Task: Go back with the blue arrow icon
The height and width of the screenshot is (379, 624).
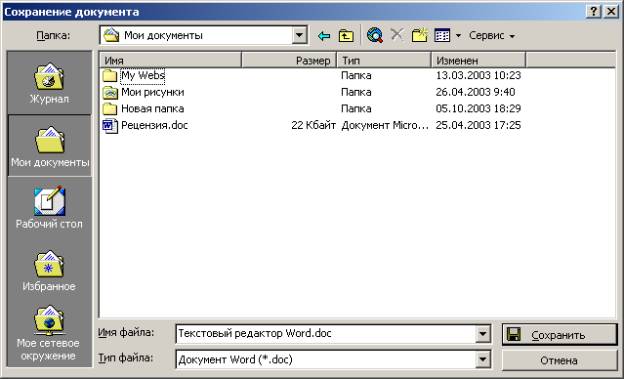Action: pos(324,36)
